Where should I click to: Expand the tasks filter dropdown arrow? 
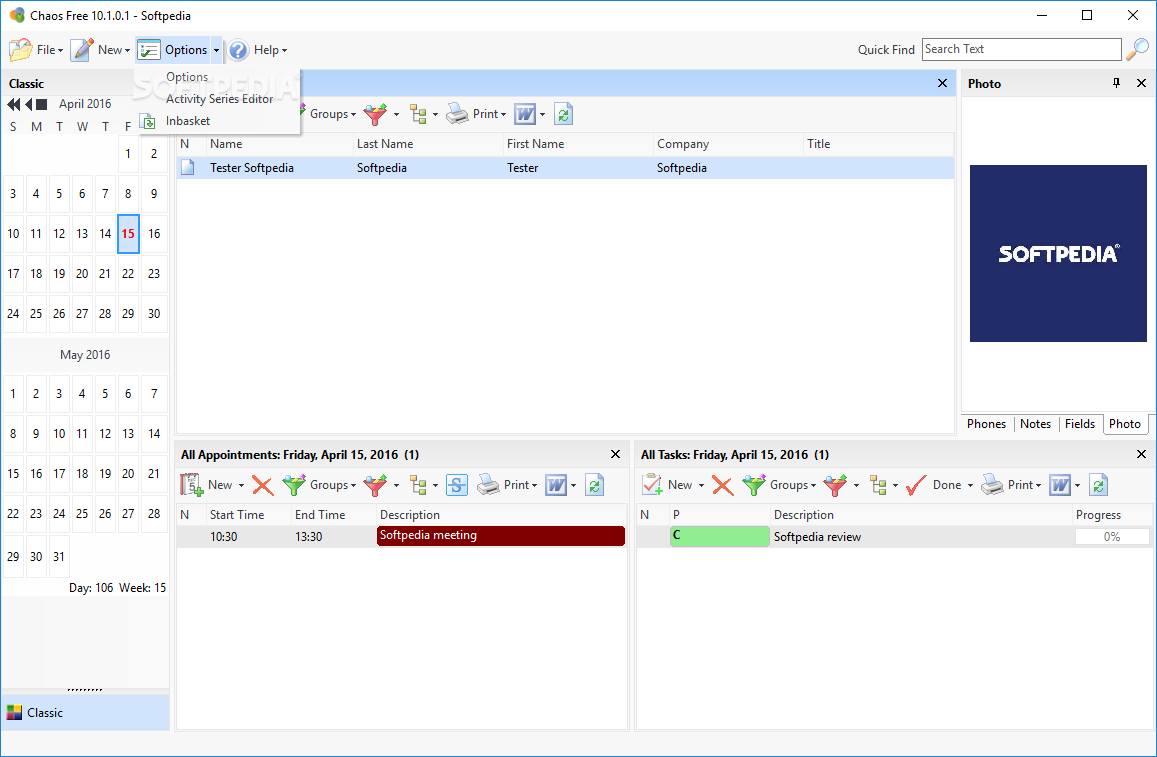pyautogui.click(x=856, y=485)
